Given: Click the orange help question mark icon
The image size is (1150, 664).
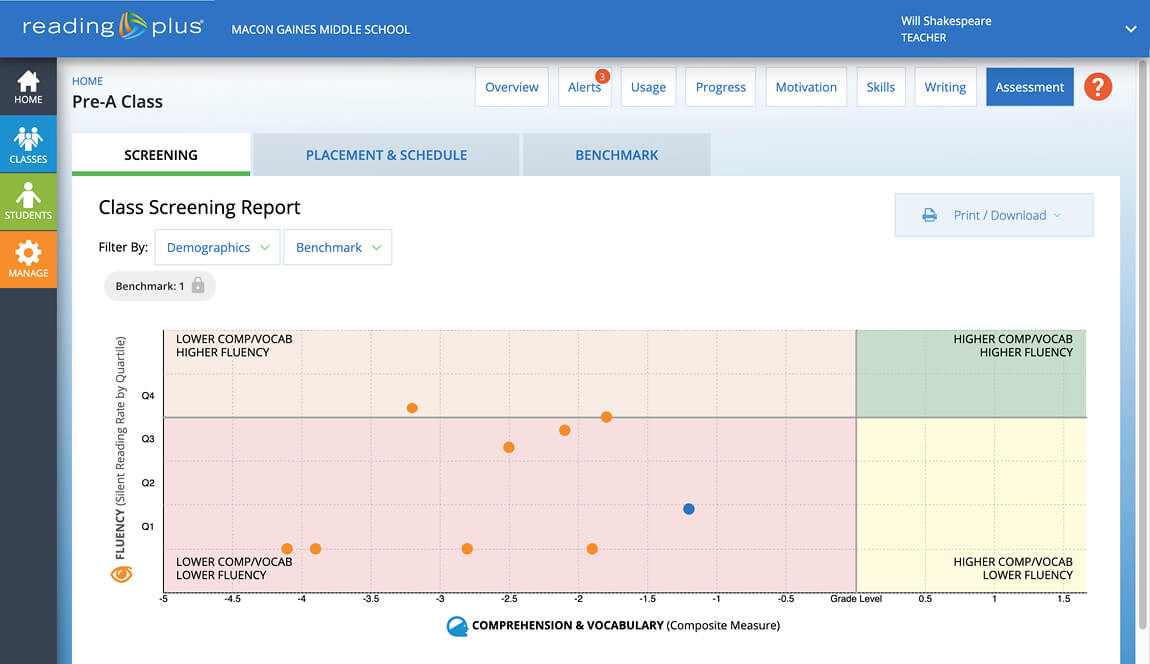Looking at the screenshot, I should pyautogui.click(x=1098, y=87).
